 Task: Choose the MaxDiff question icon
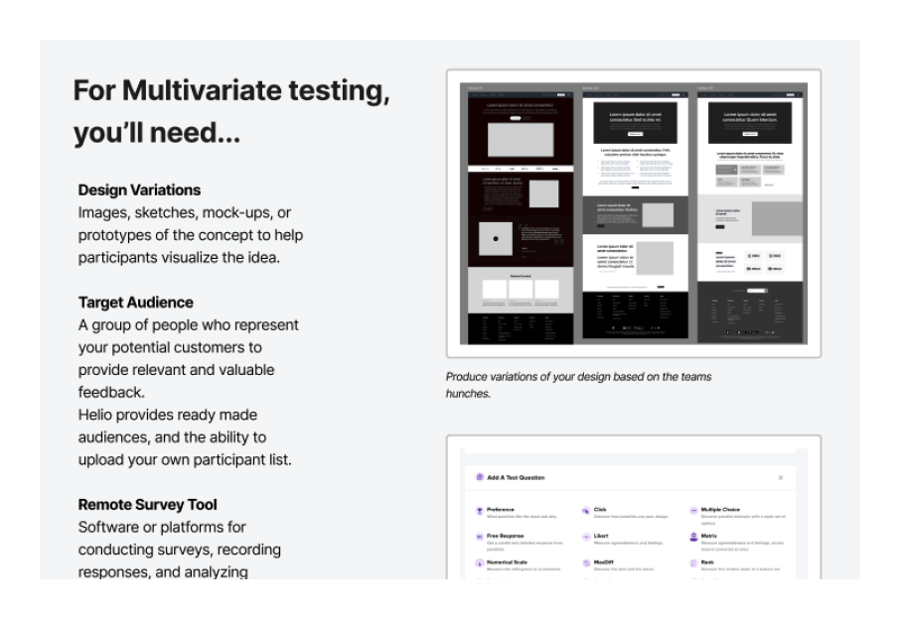[586, 563]
